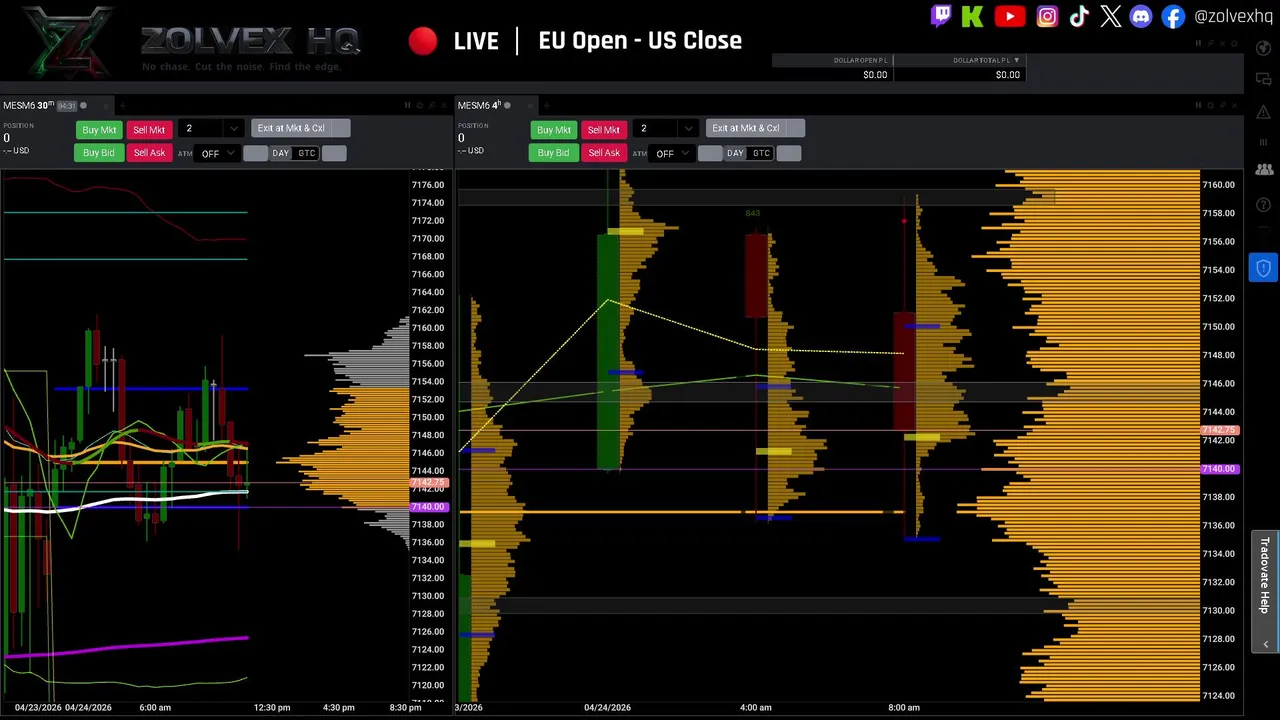Click gray button after ATM dropdown, 4h panel
Image resolution: width=1280 pixels, height=720 pixels.
710,153
